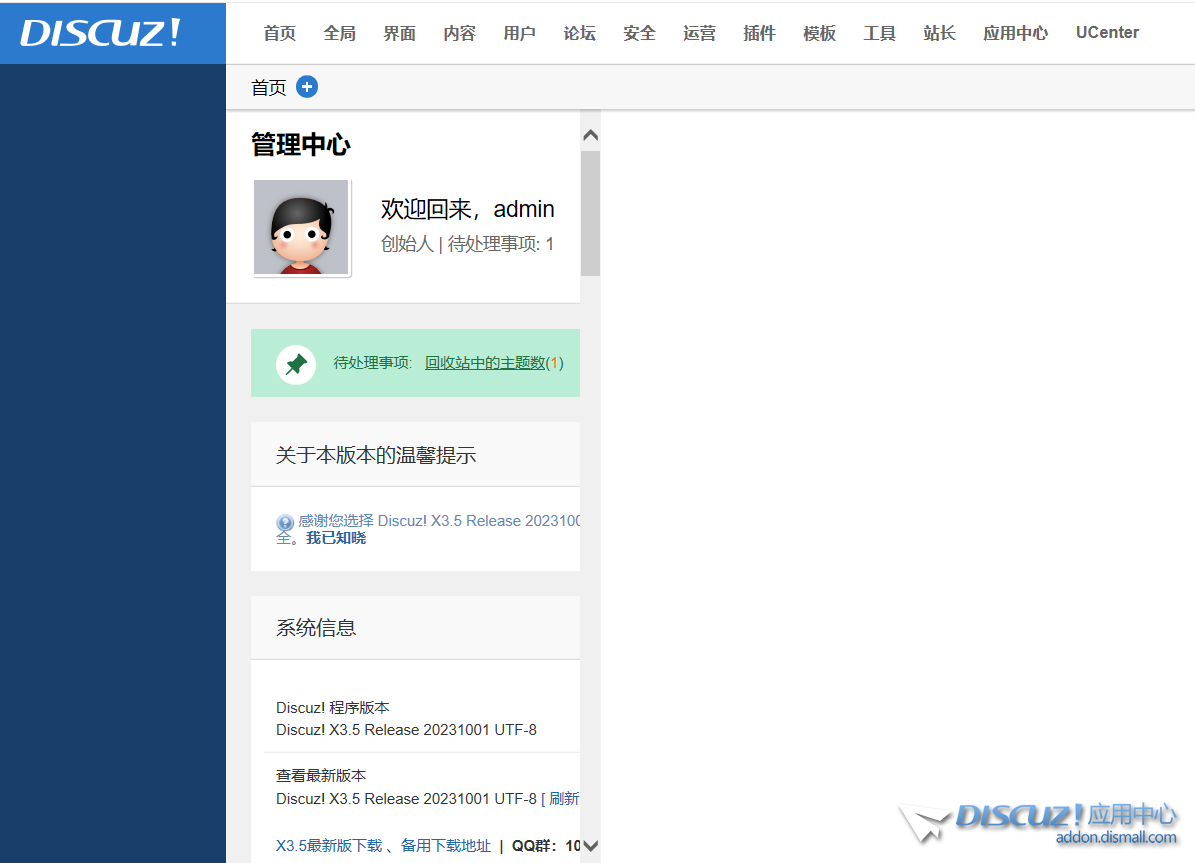The image size is (1195, 863).
Task: Open the 全局 menu
Action: (340, 33)
